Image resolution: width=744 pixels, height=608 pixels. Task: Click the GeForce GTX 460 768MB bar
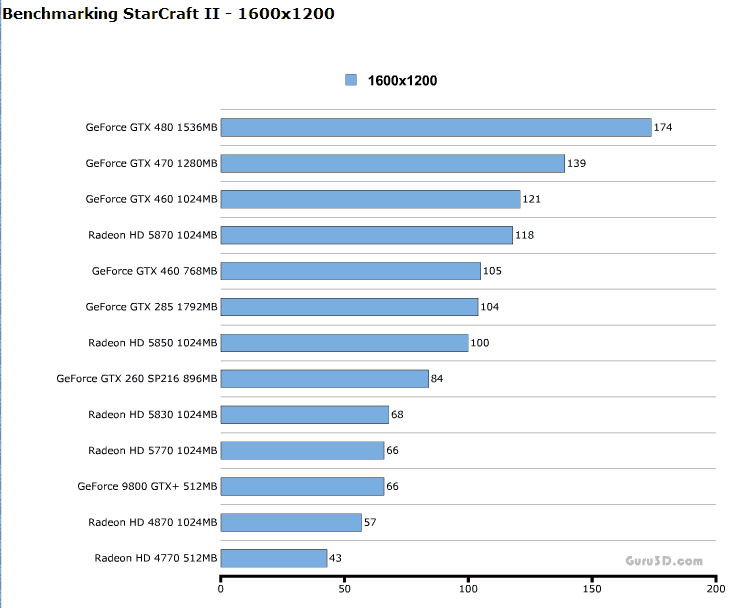pos(351,271)
